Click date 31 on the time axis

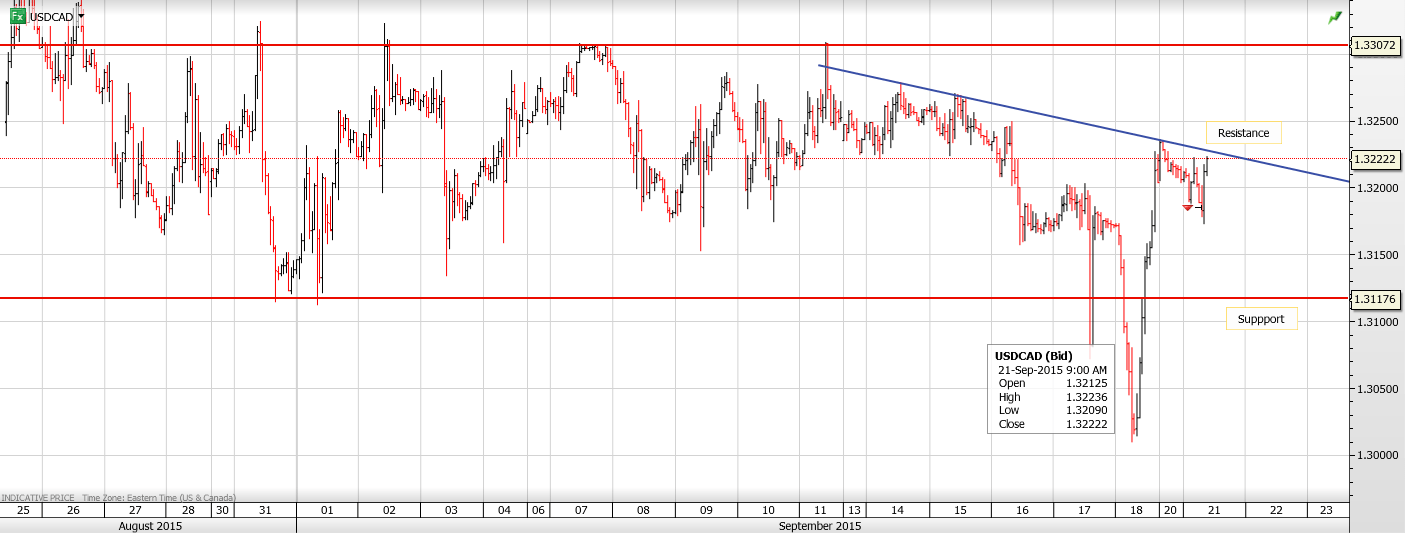click(x=265, y=509)
